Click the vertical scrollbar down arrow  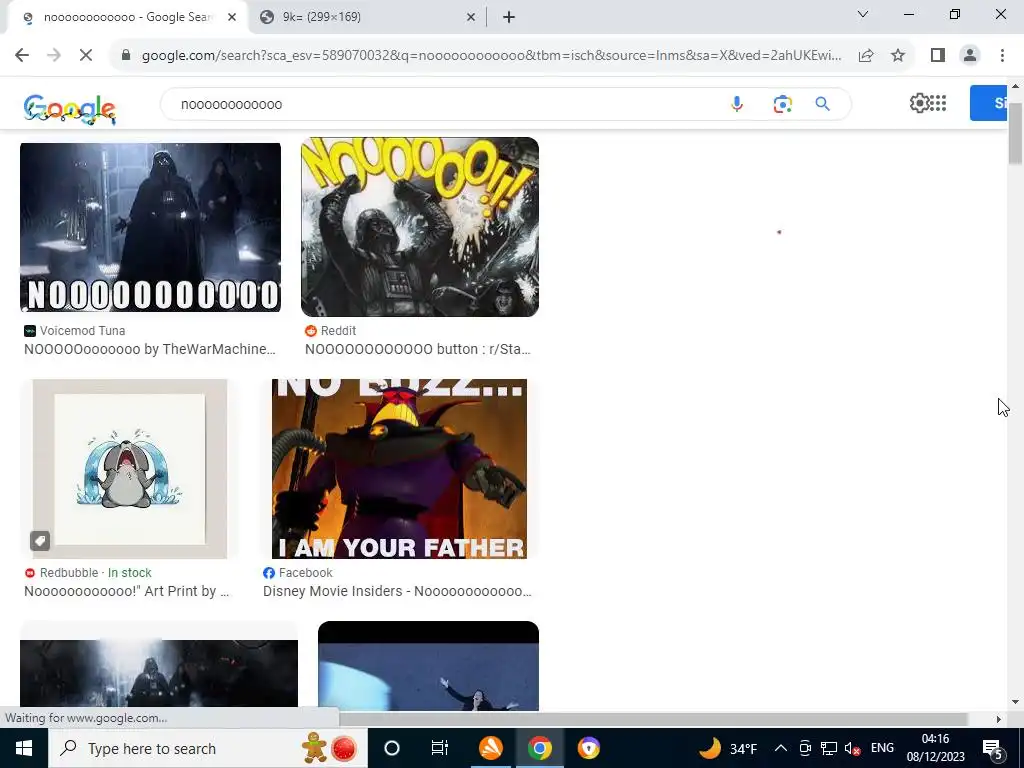[x=1016, y=702]
